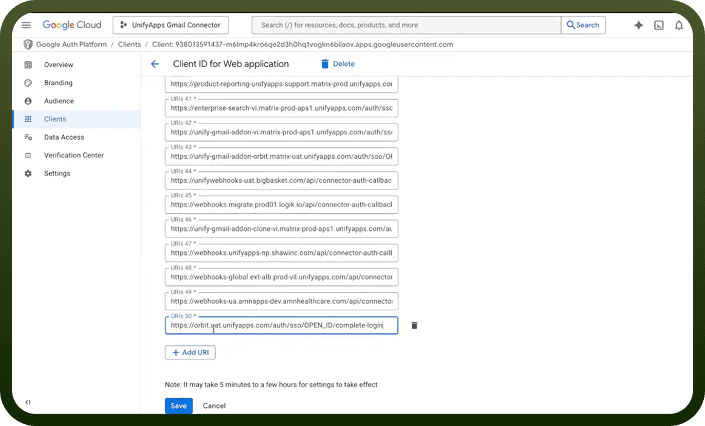This screenshot has height=426, width=705.
Task: Click the Clients grid icon
Action: coord(28,119)
